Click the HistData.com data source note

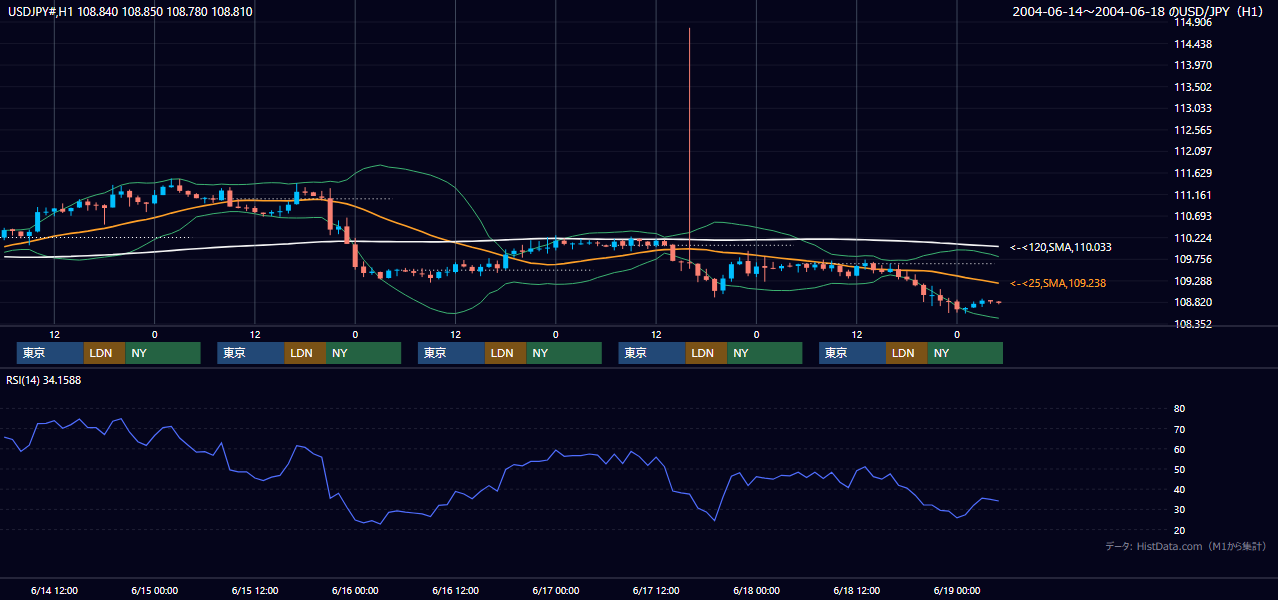pos(1186,546)
